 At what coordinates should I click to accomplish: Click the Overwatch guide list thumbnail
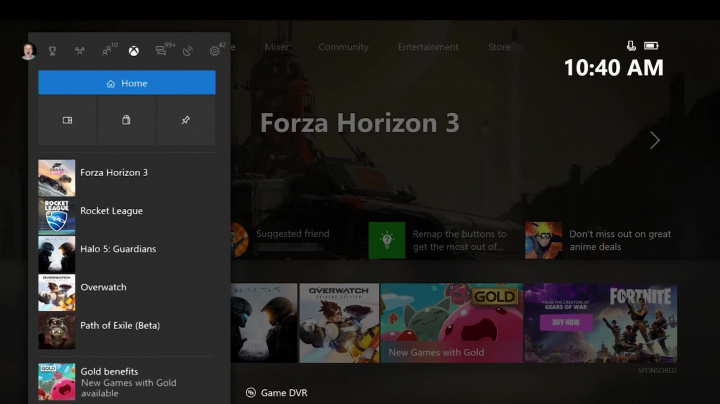coord(56,292)
